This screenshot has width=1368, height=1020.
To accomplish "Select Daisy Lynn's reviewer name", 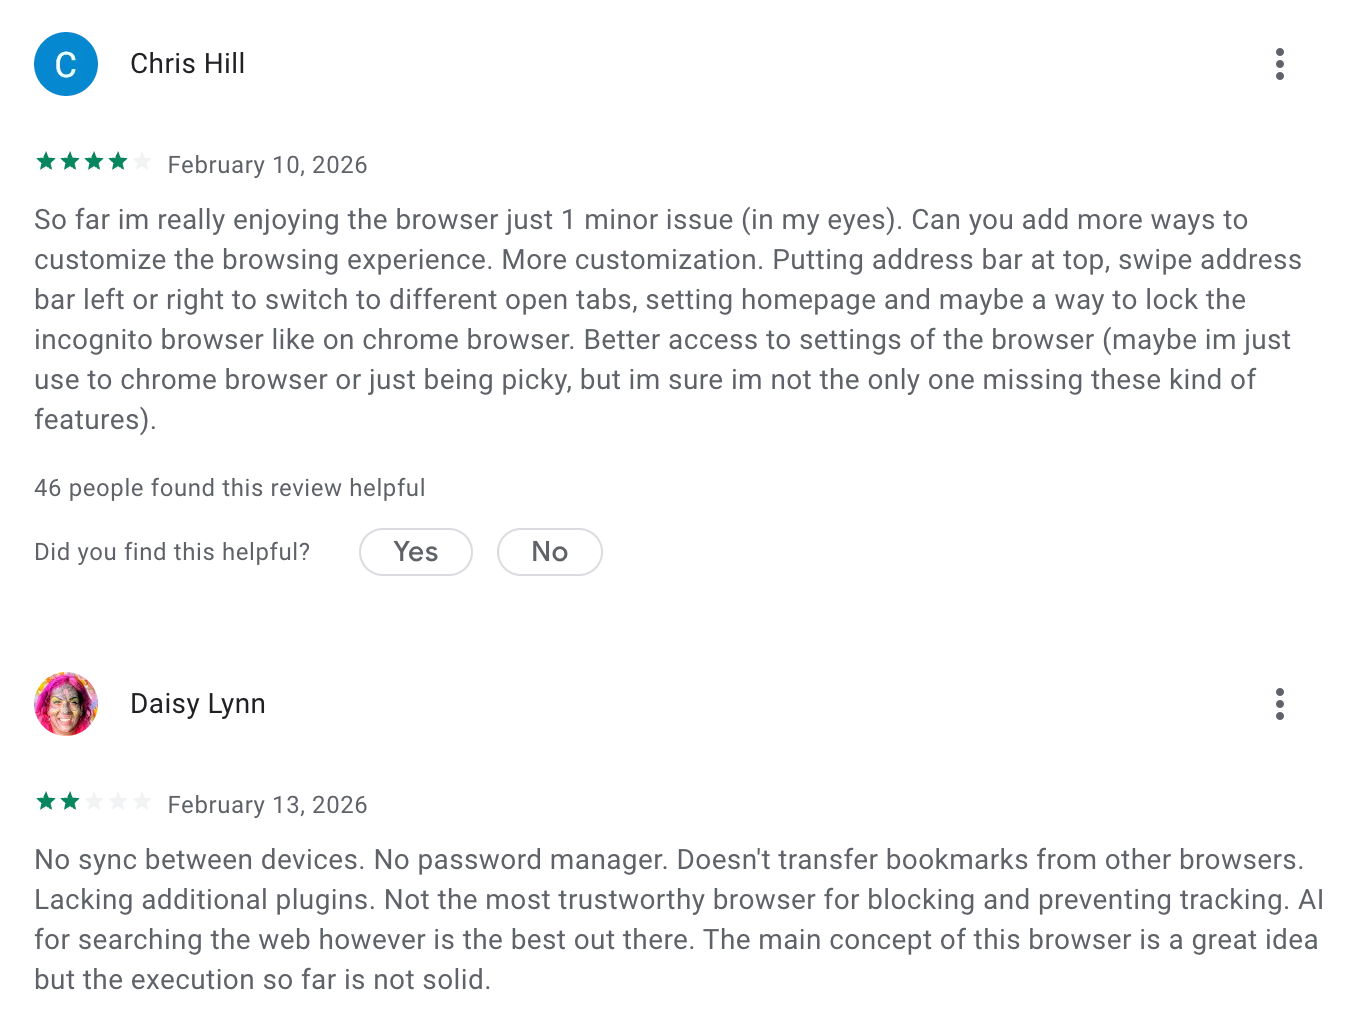I will pos(197,703).
